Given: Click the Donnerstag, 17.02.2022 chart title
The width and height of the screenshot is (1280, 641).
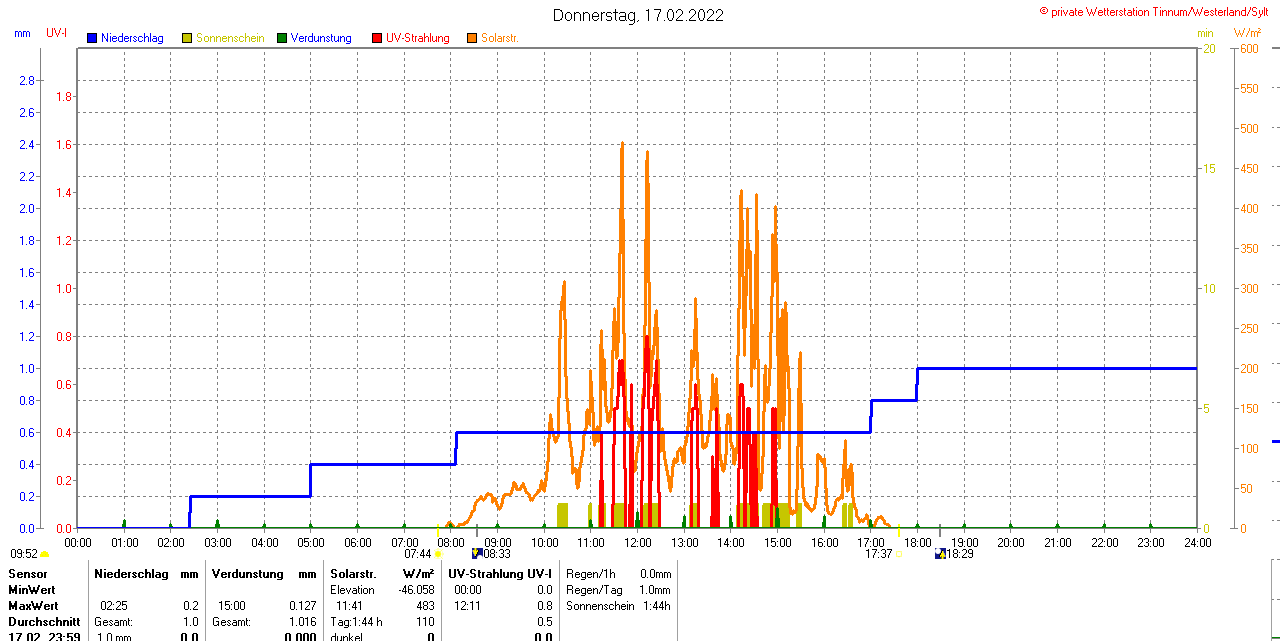Looking at the screenshot, I should tap(638, 16).
